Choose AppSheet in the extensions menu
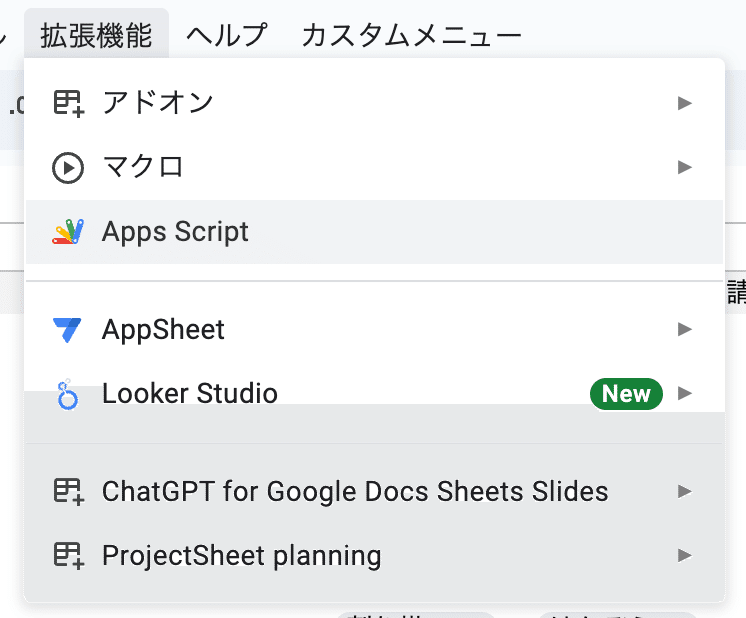 point(374,329)
